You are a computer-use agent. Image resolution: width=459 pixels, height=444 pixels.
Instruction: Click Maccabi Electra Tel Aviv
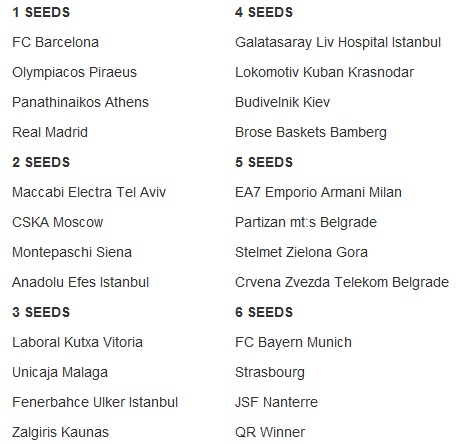coord(89,192)
